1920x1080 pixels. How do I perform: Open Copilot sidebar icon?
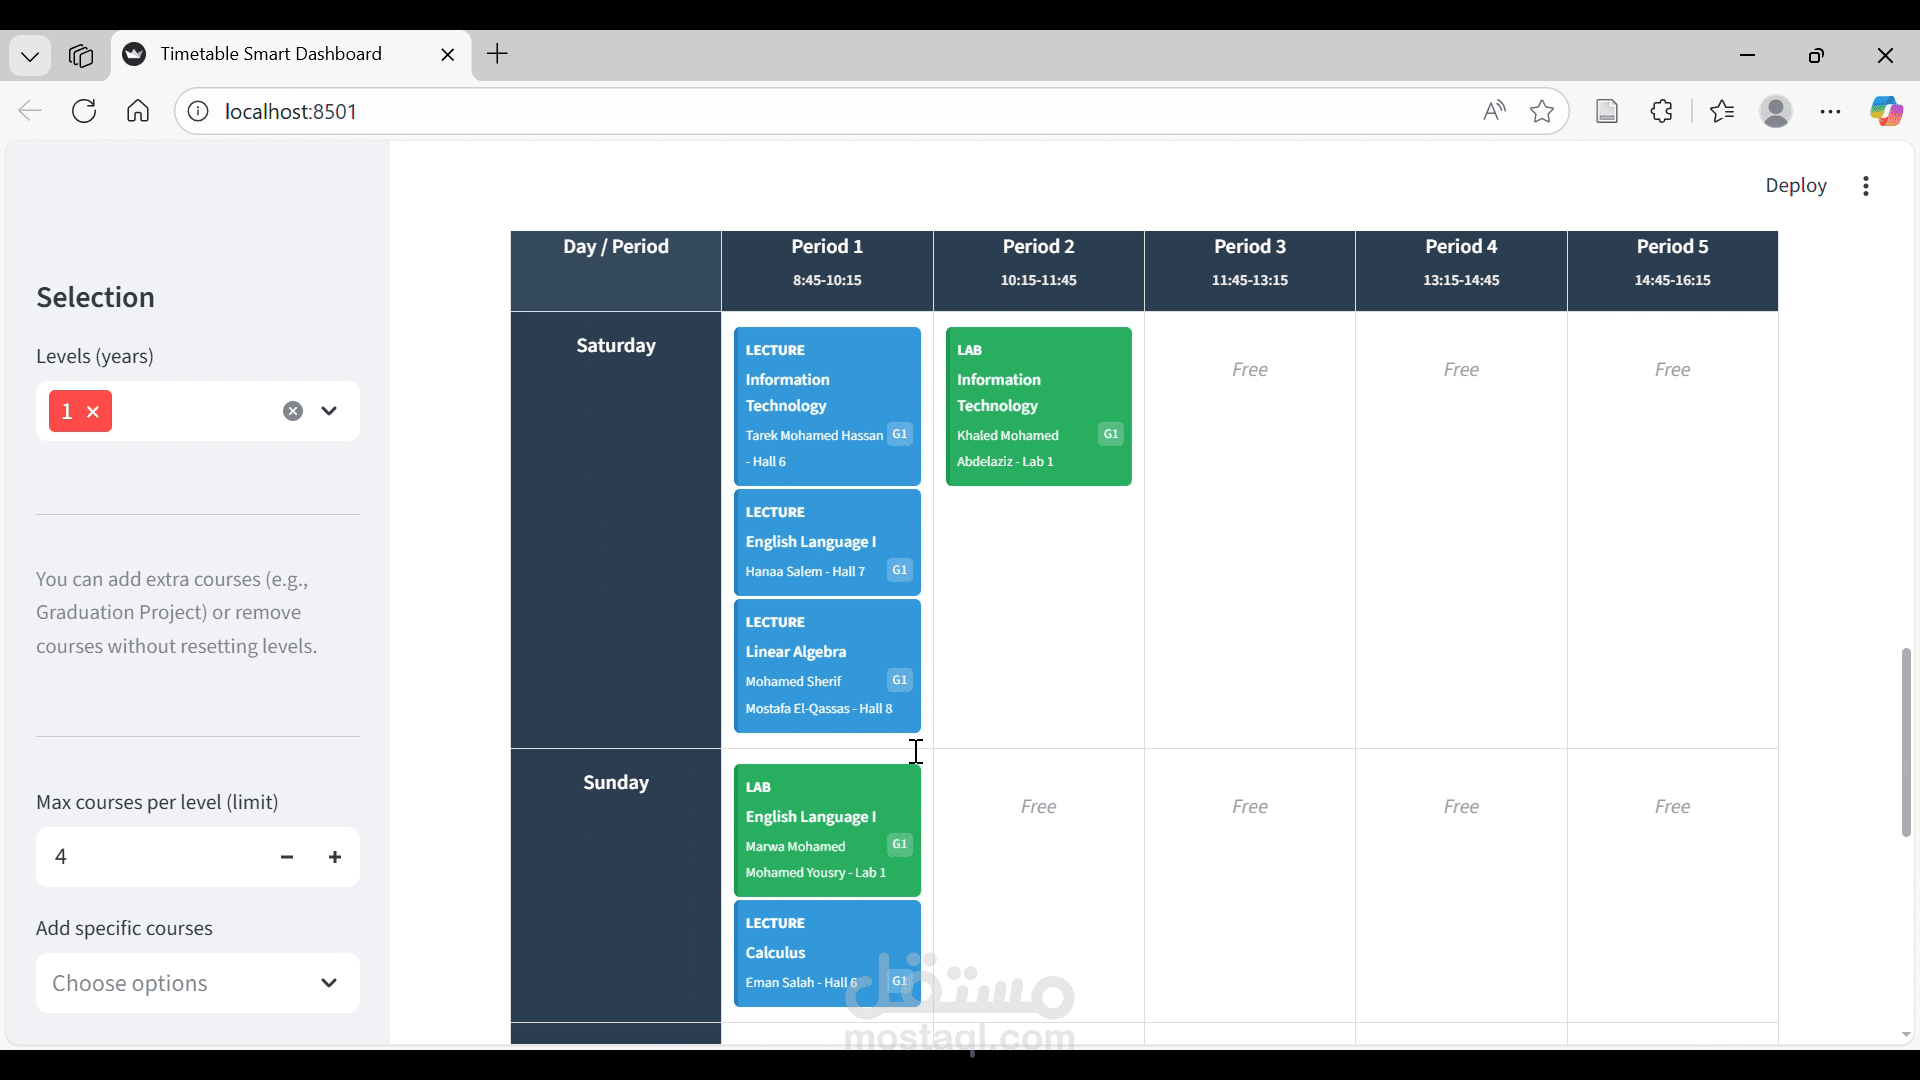coord(1886,111)
